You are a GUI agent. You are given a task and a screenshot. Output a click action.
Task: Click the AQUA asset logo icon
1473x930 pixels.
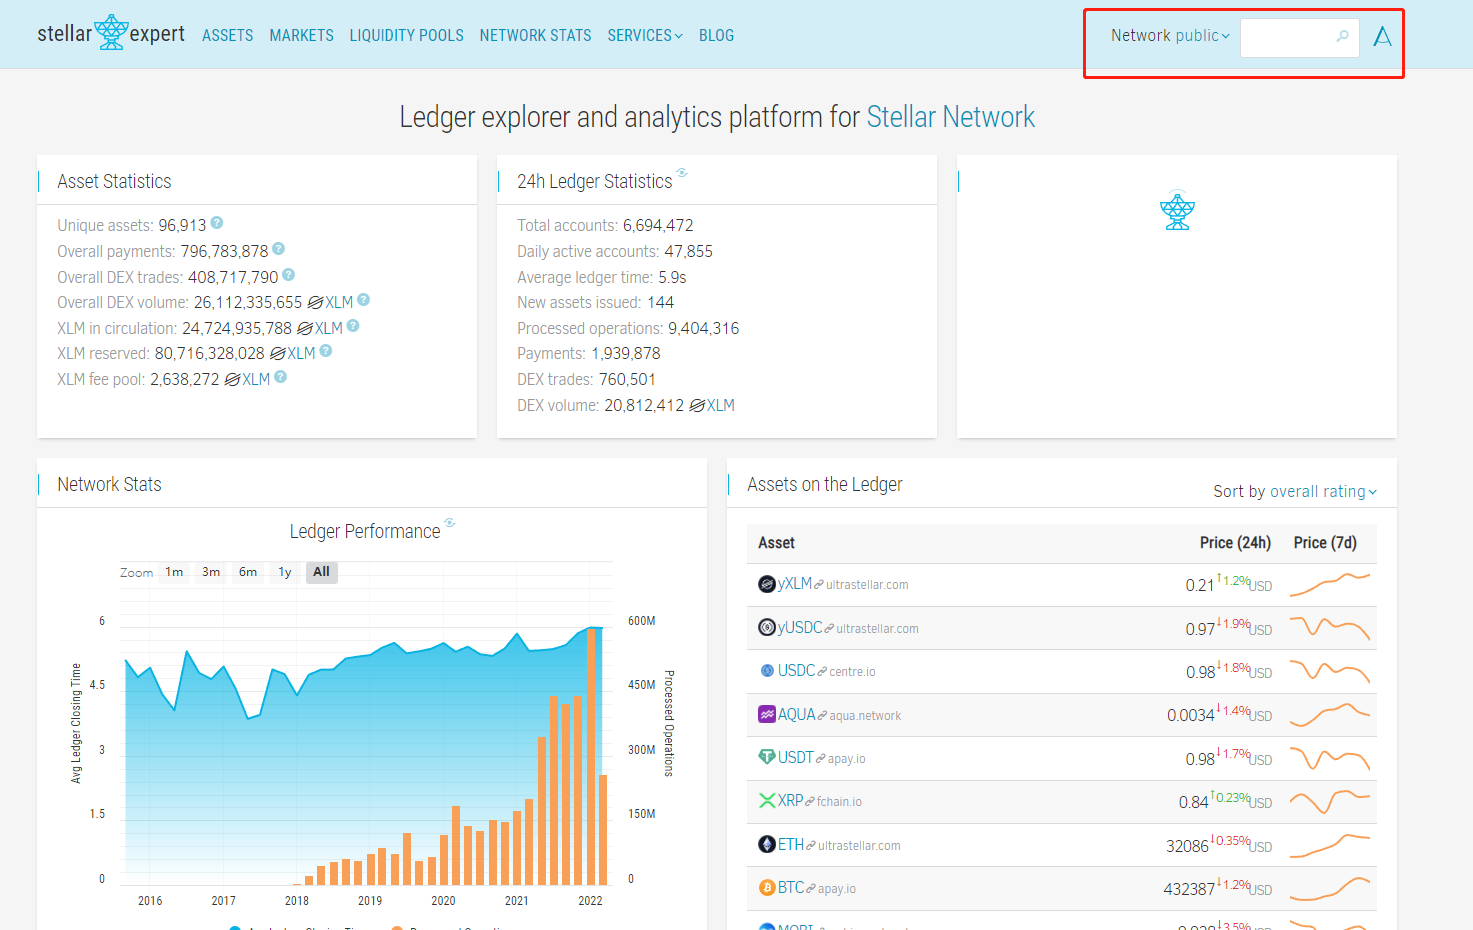click(767, 715)
